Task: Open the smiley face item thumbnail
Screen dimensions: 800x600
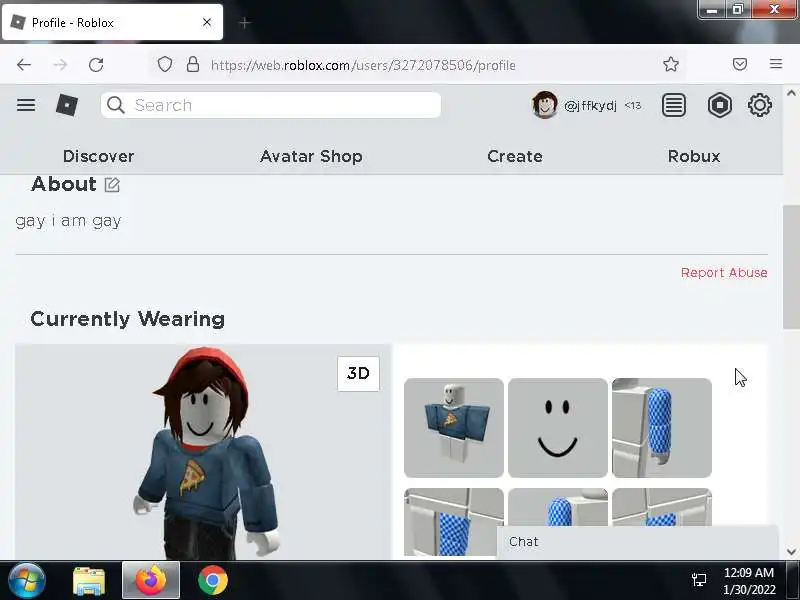Action: pyautogui.click(x=558, y=428)
